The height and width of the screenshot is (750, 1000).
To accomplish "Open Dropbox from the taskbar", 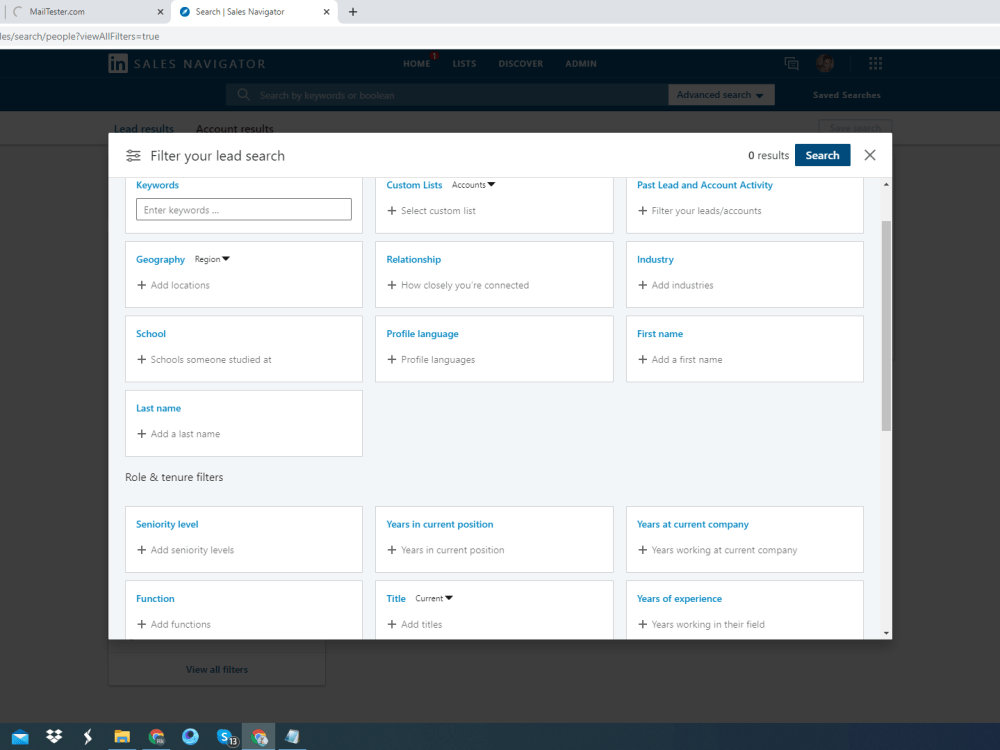I will (54, 737).
